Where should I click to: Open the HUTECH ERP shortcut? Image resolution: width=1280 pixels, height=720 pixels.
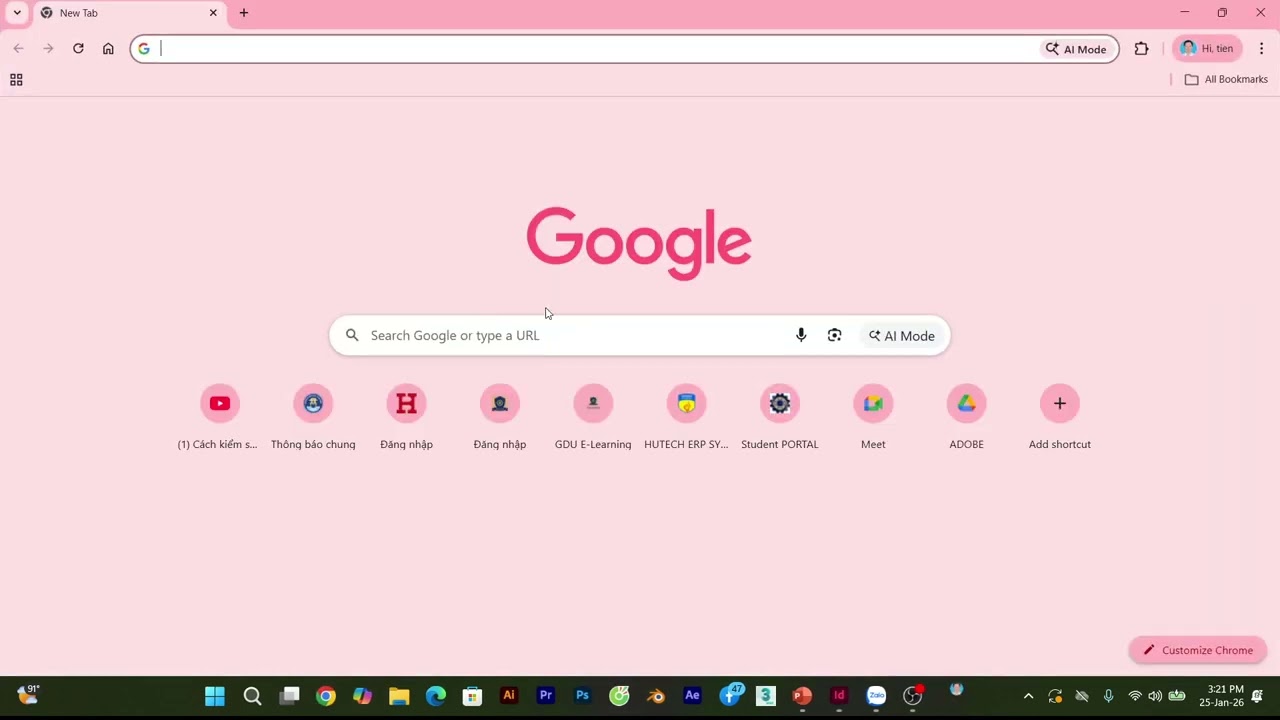point(686,417)
